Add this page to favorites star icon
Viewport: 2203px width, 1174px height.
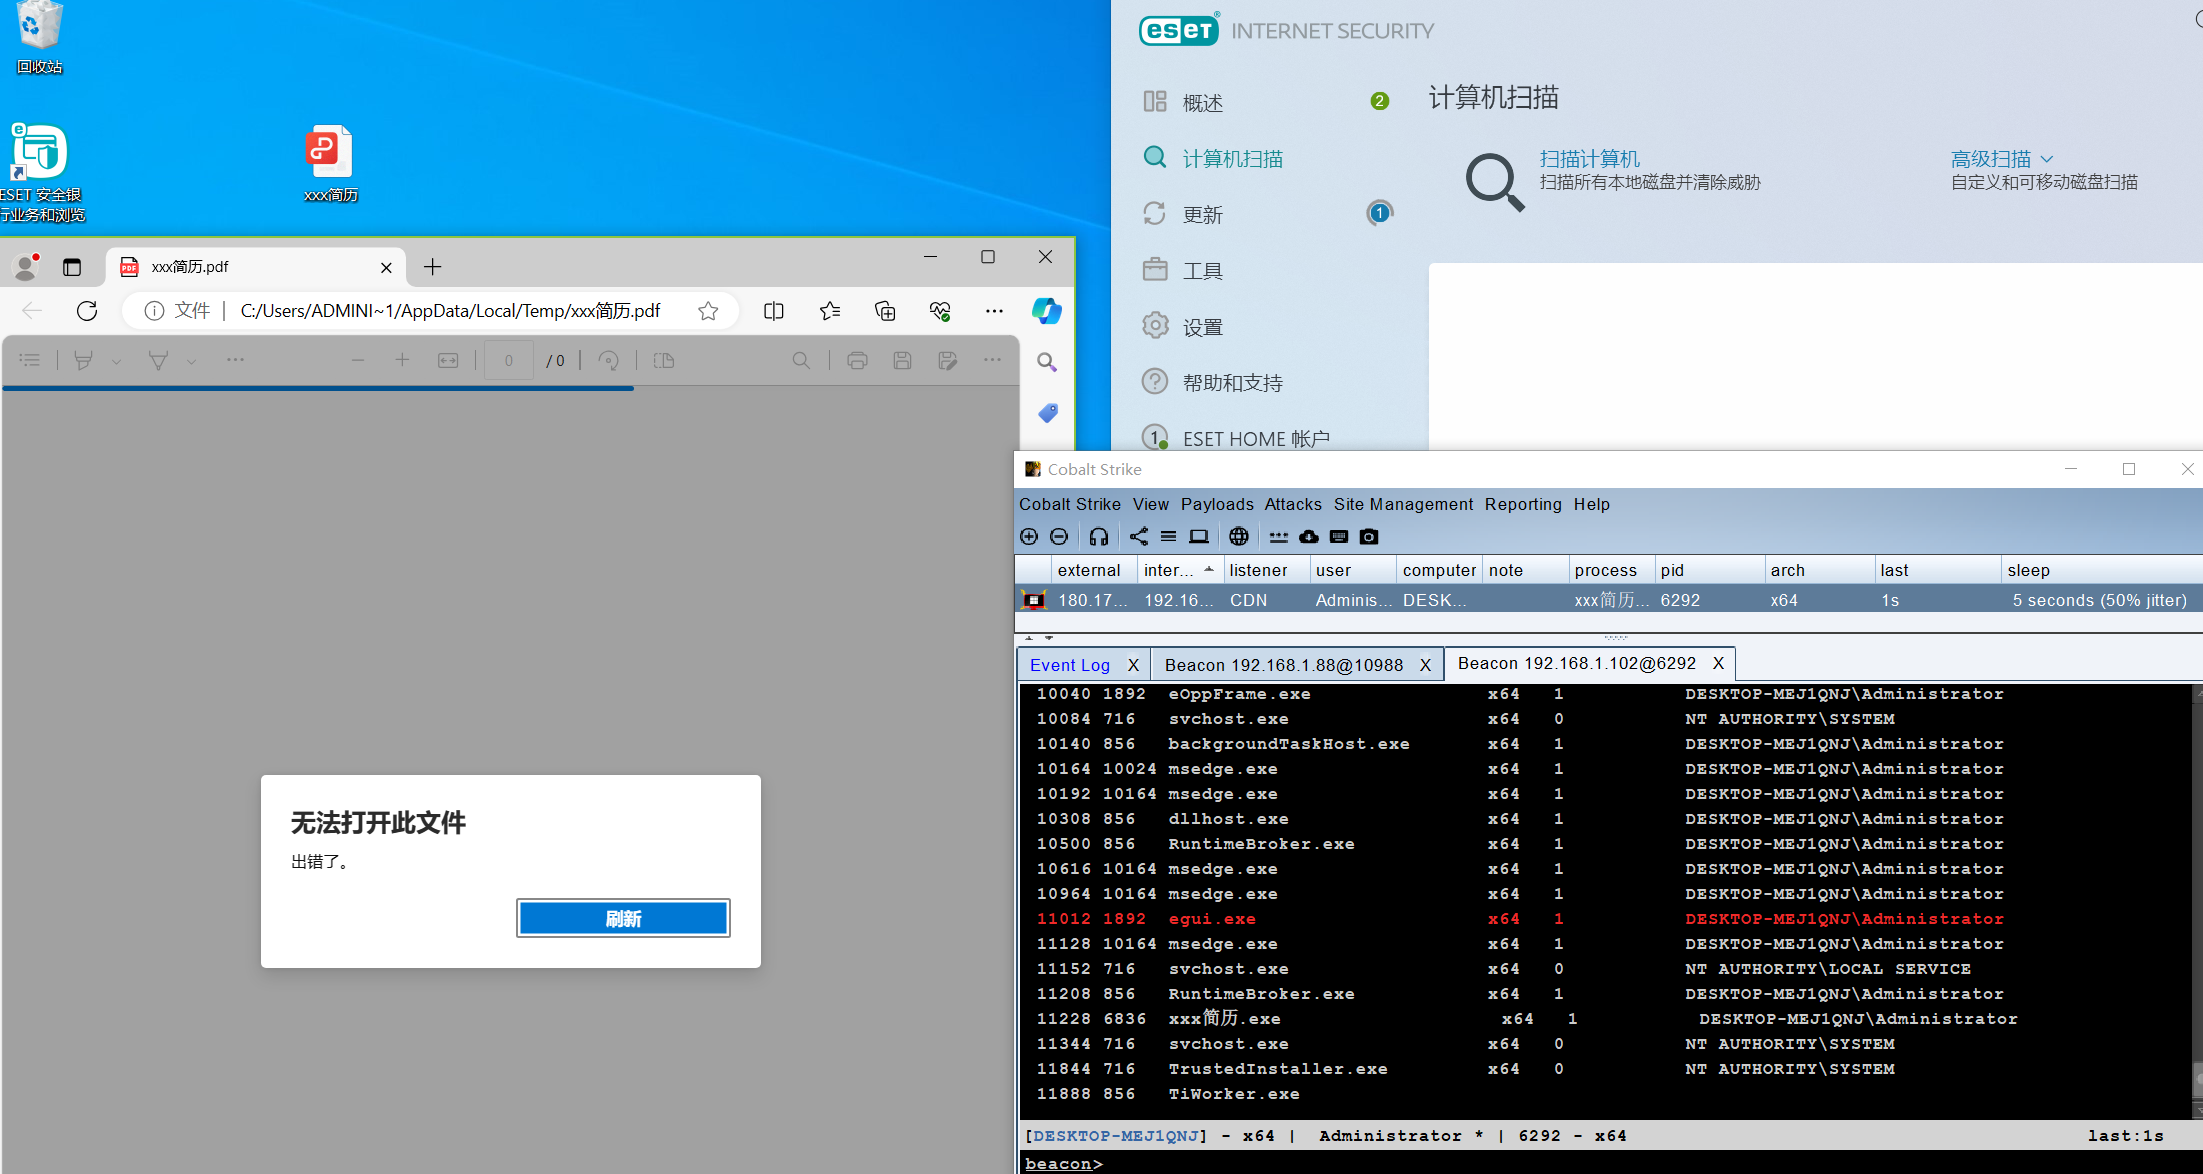coord(708,311)
